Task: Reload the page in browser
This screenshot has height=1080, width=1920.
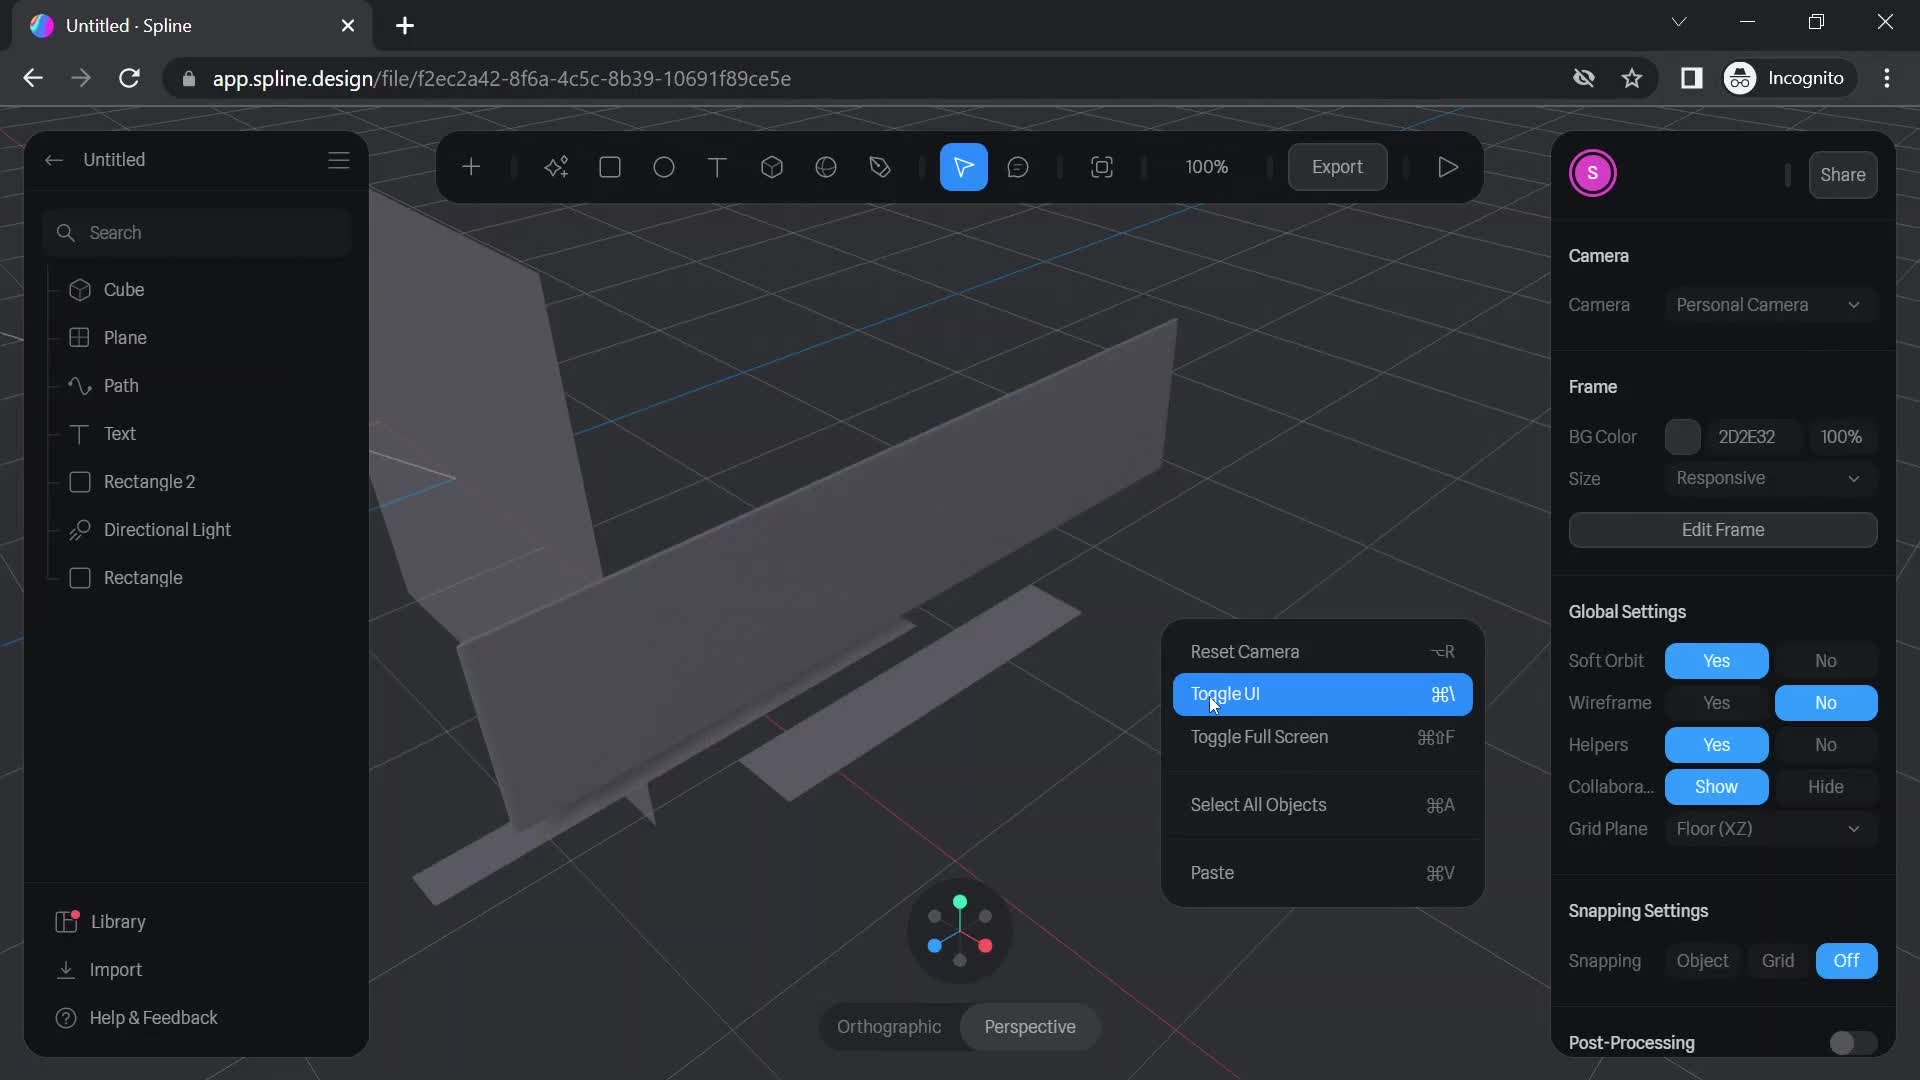Action: 129,78
